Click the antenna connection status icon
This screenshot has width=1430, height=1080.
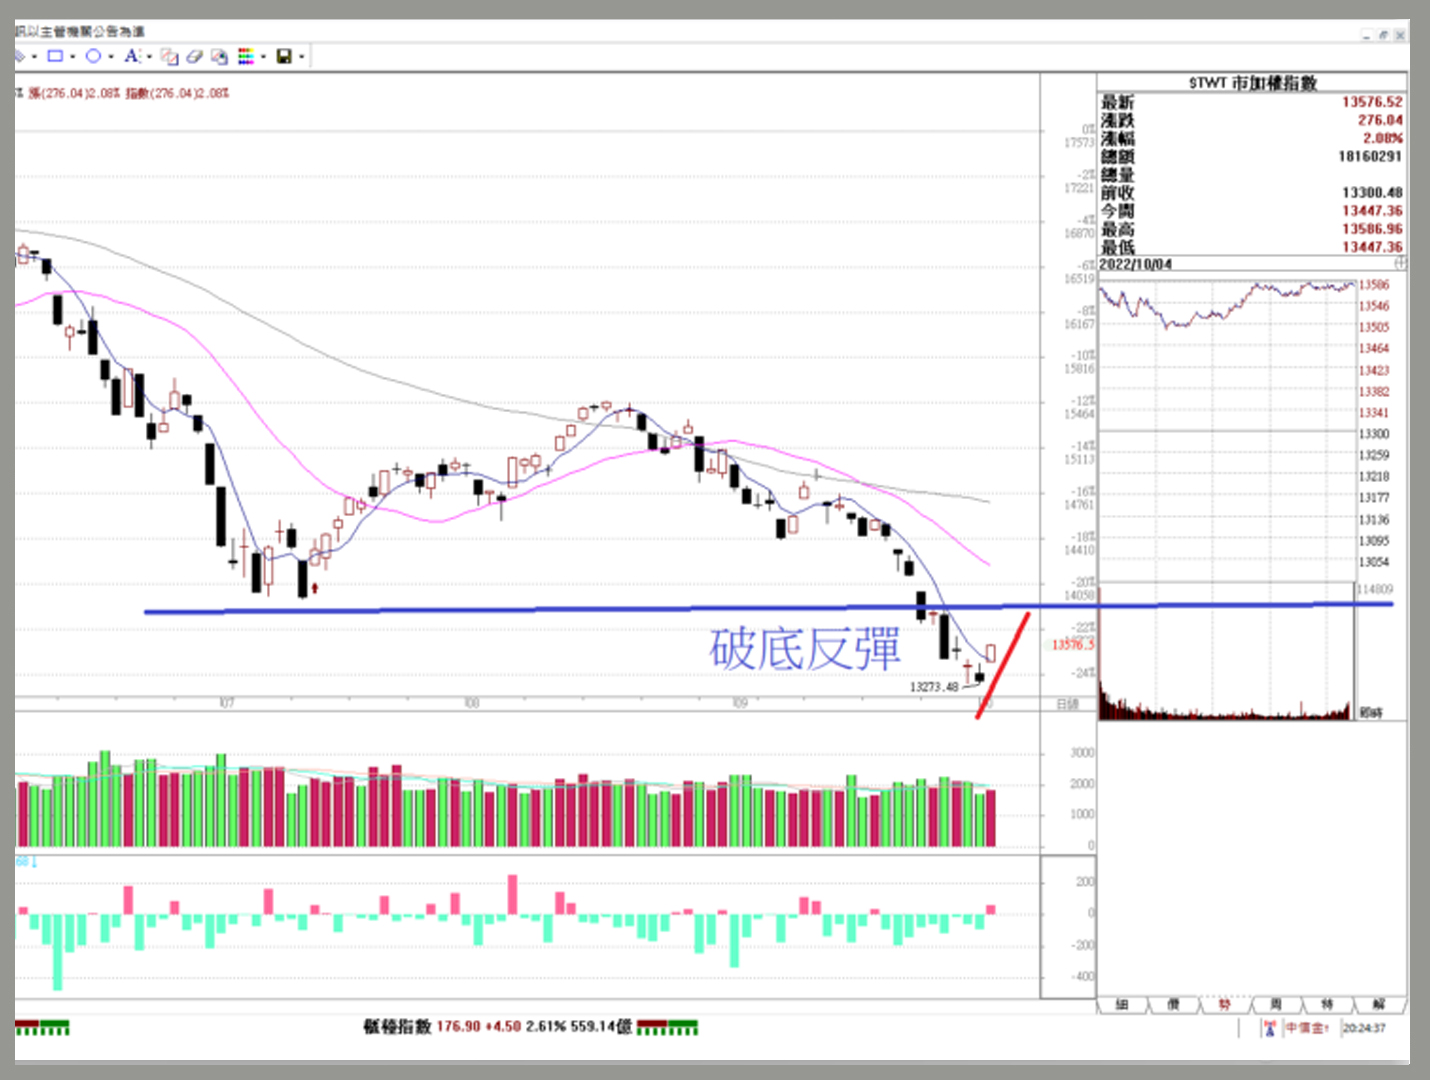(1269, 1028)
